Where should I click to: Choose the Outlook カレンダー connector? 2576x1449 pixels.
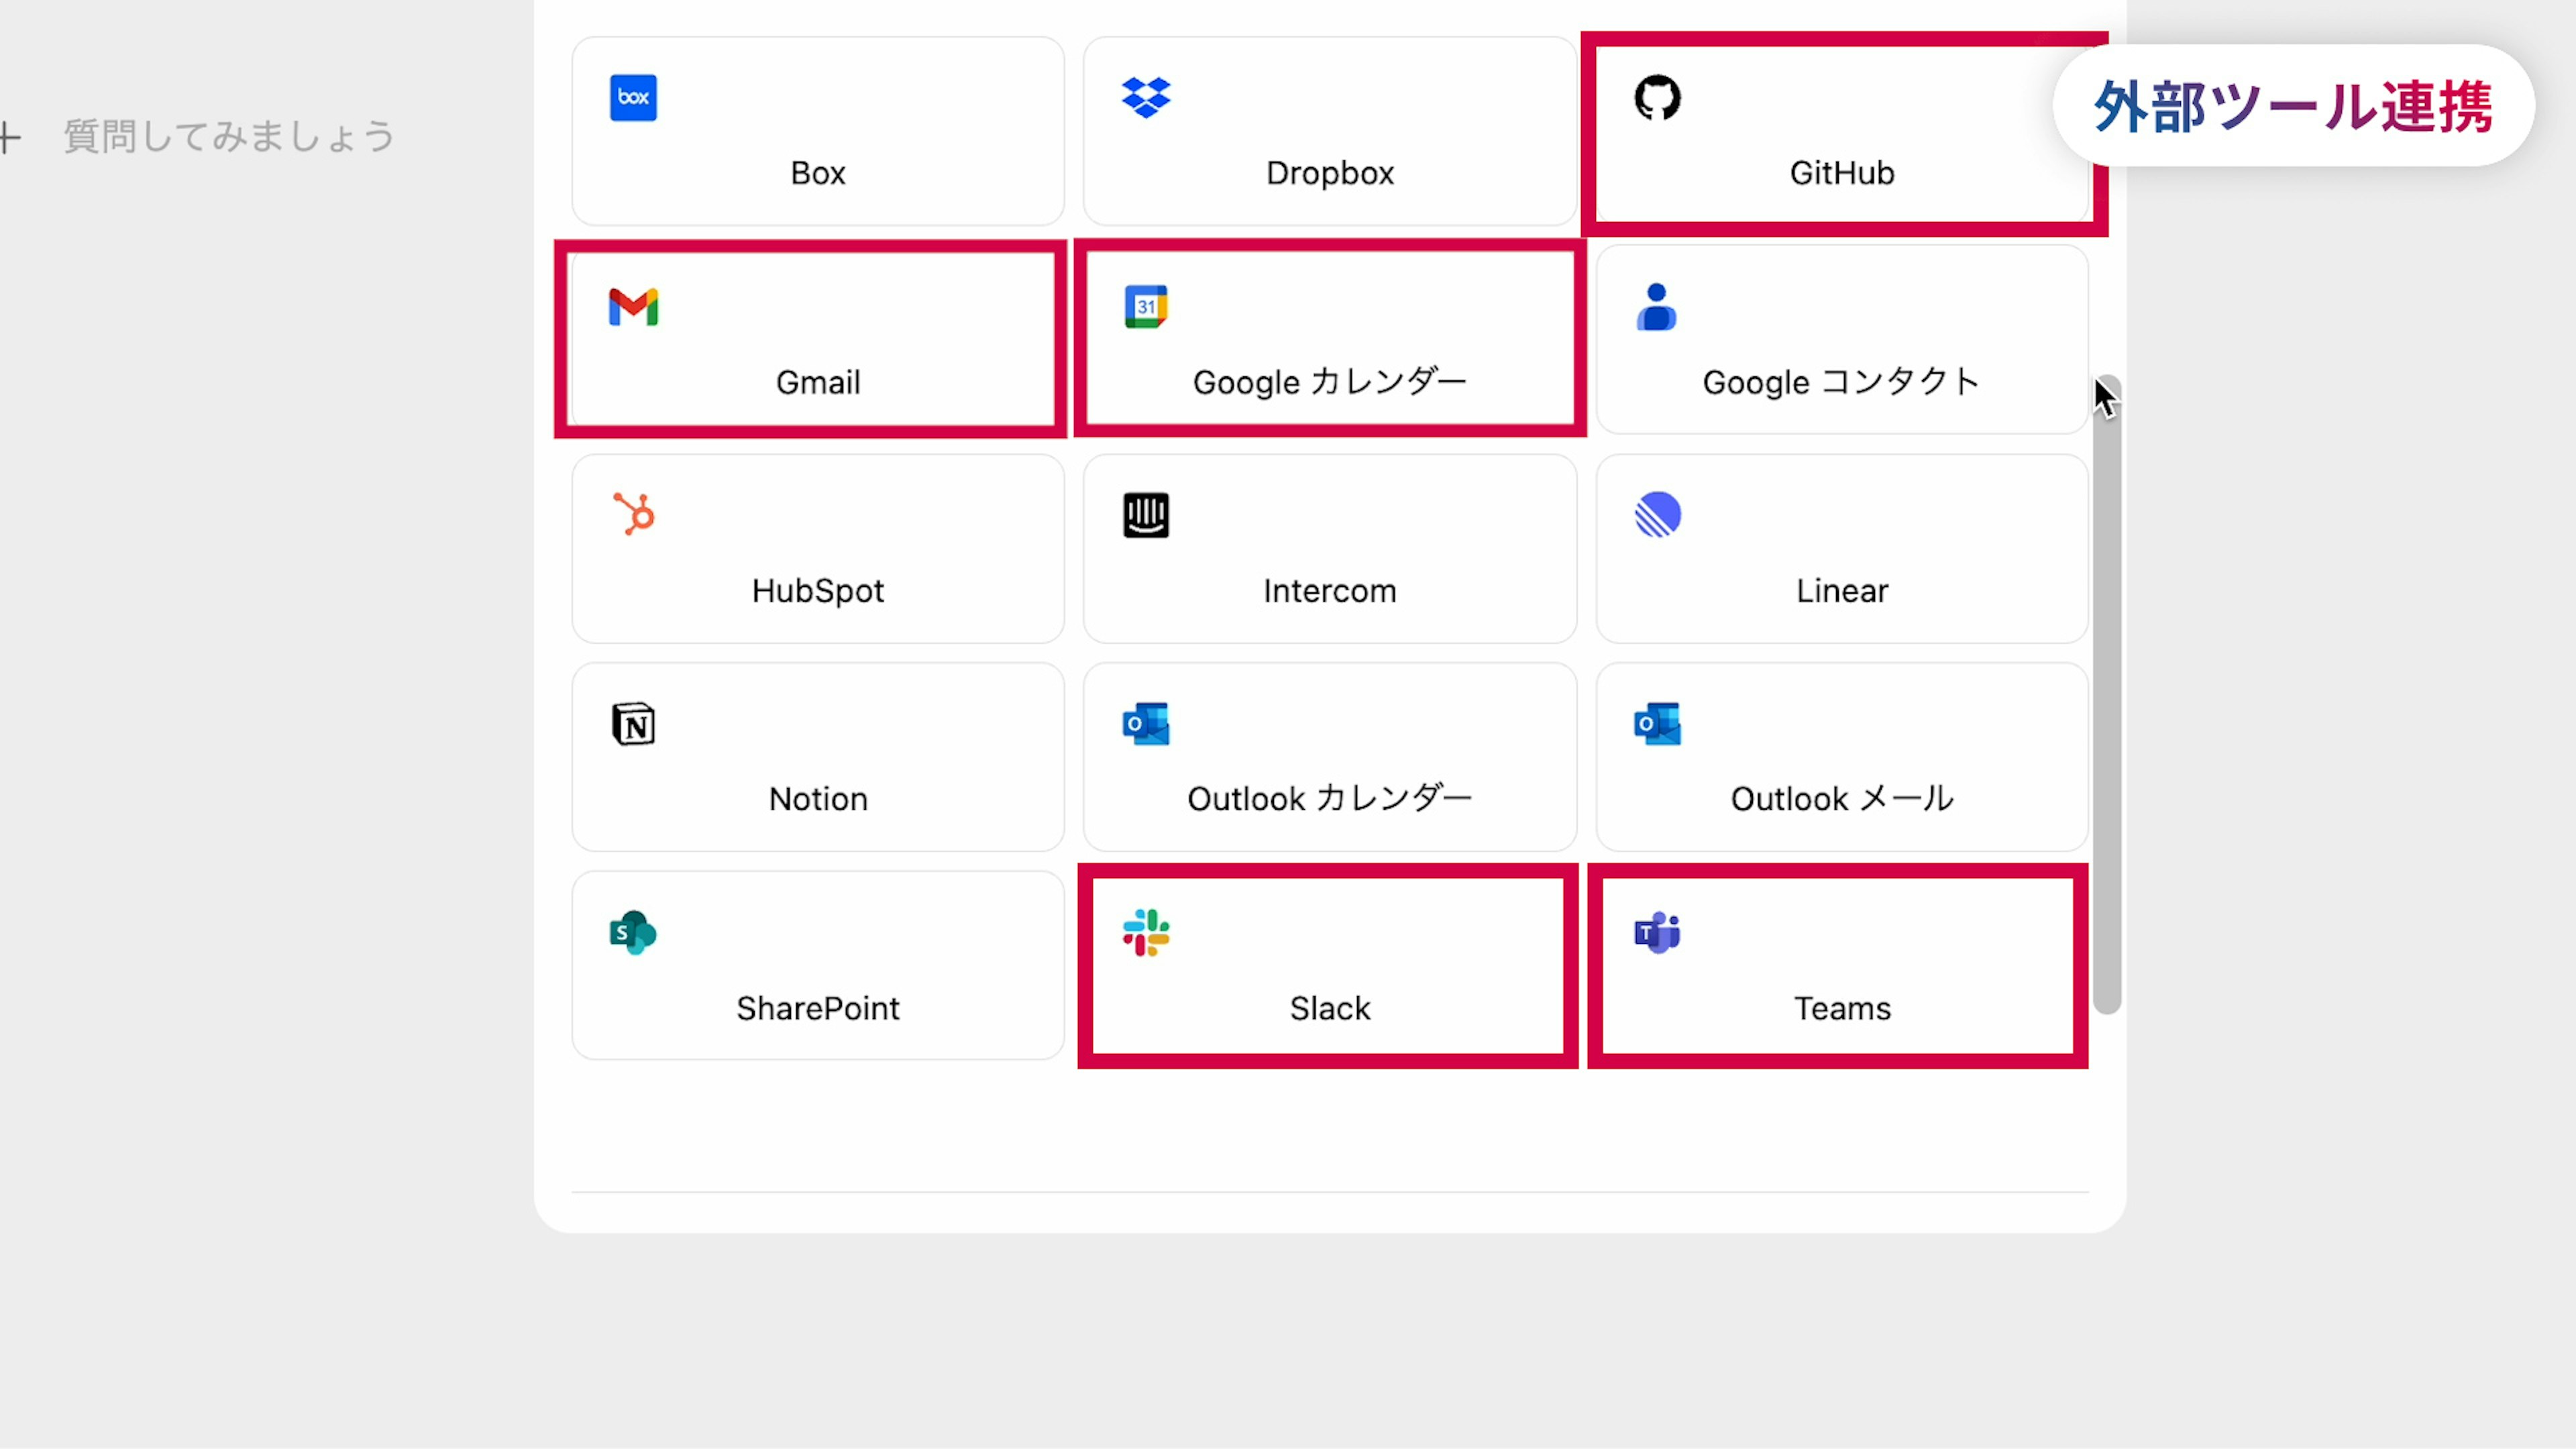pyautogui.click(x=1329, y=757)
